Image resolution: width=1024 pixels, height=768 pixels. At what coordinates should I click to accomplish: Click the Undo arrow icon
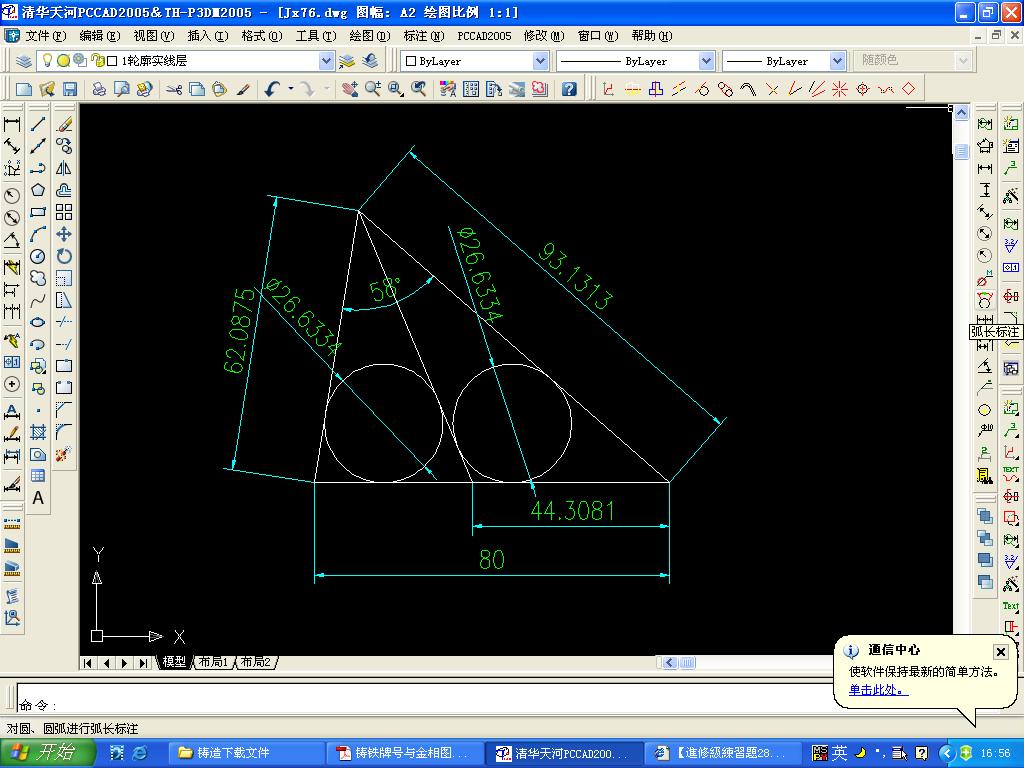click(272, 89)
